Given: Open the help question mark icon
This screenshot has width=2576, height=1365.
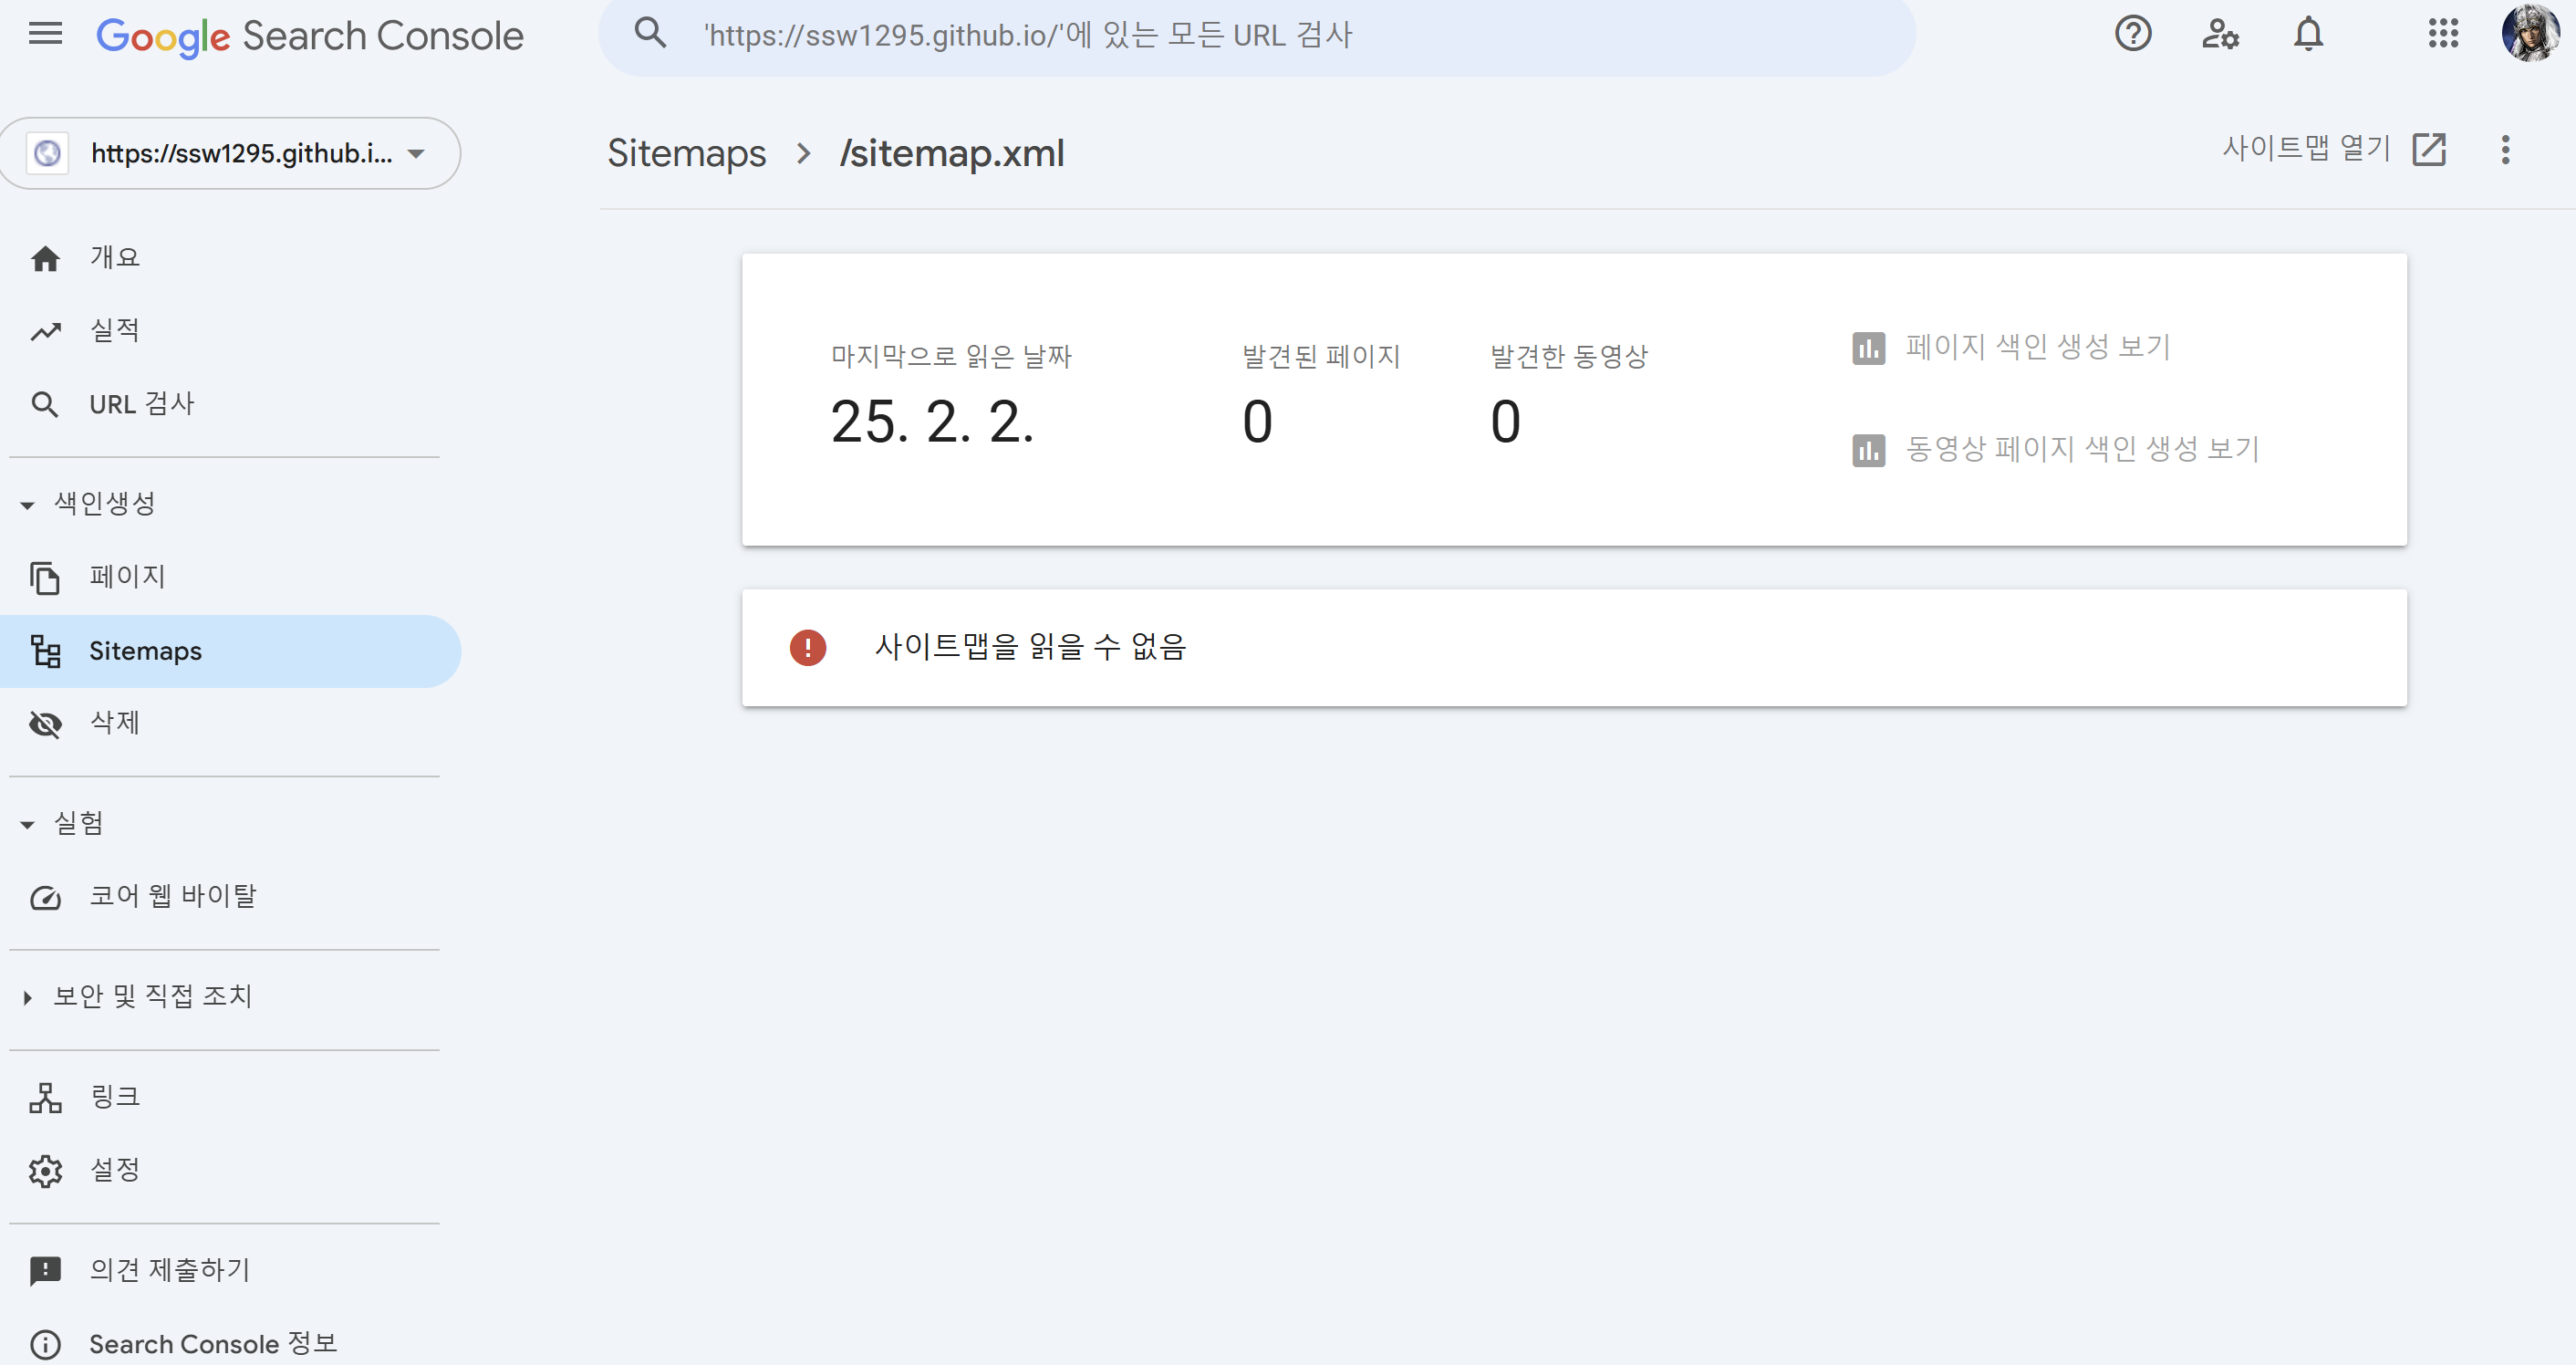Looking at the screenshot, I should [2132, 34].
